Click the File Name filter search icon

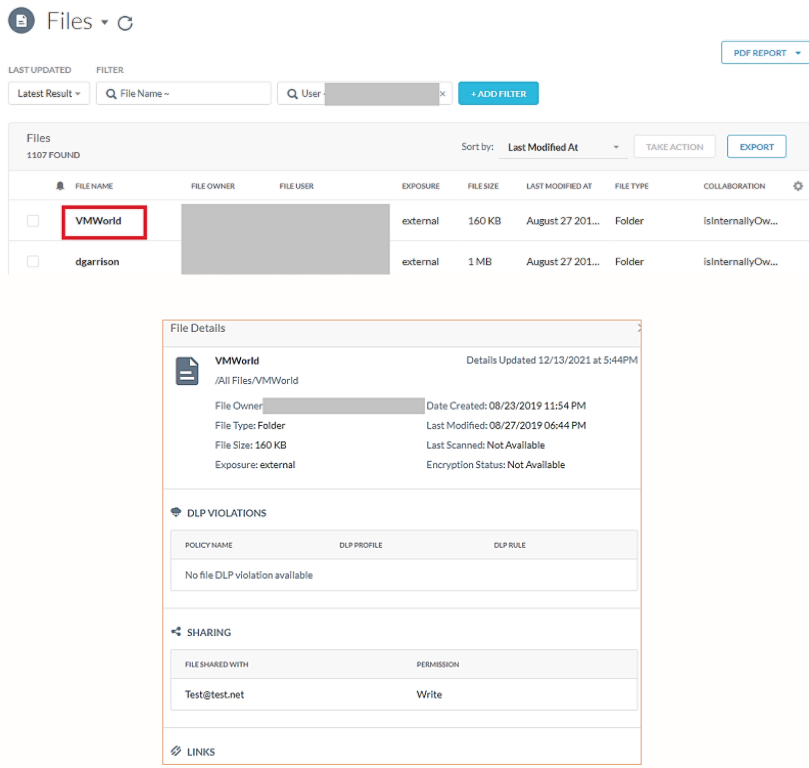pyautogui.click(x=111, y=94)
